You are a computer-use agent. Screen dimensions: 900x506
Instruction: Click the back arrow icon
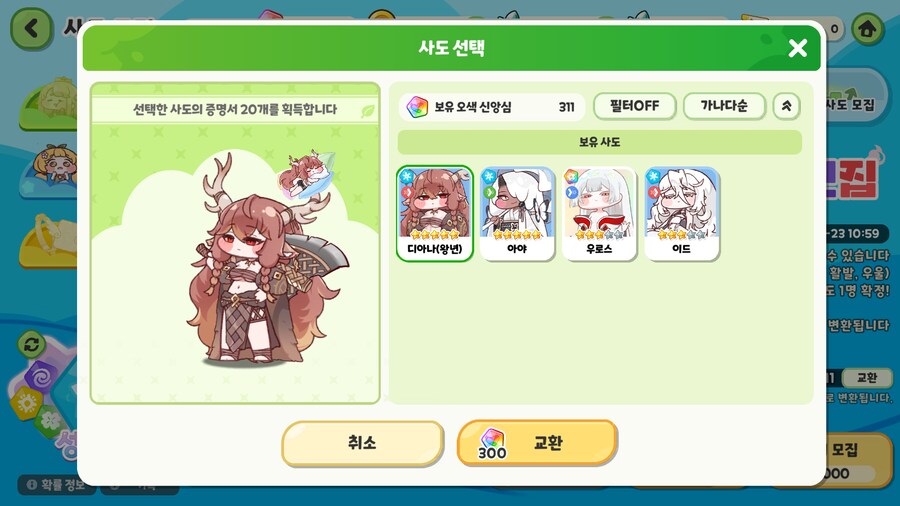tap(32, 28)
